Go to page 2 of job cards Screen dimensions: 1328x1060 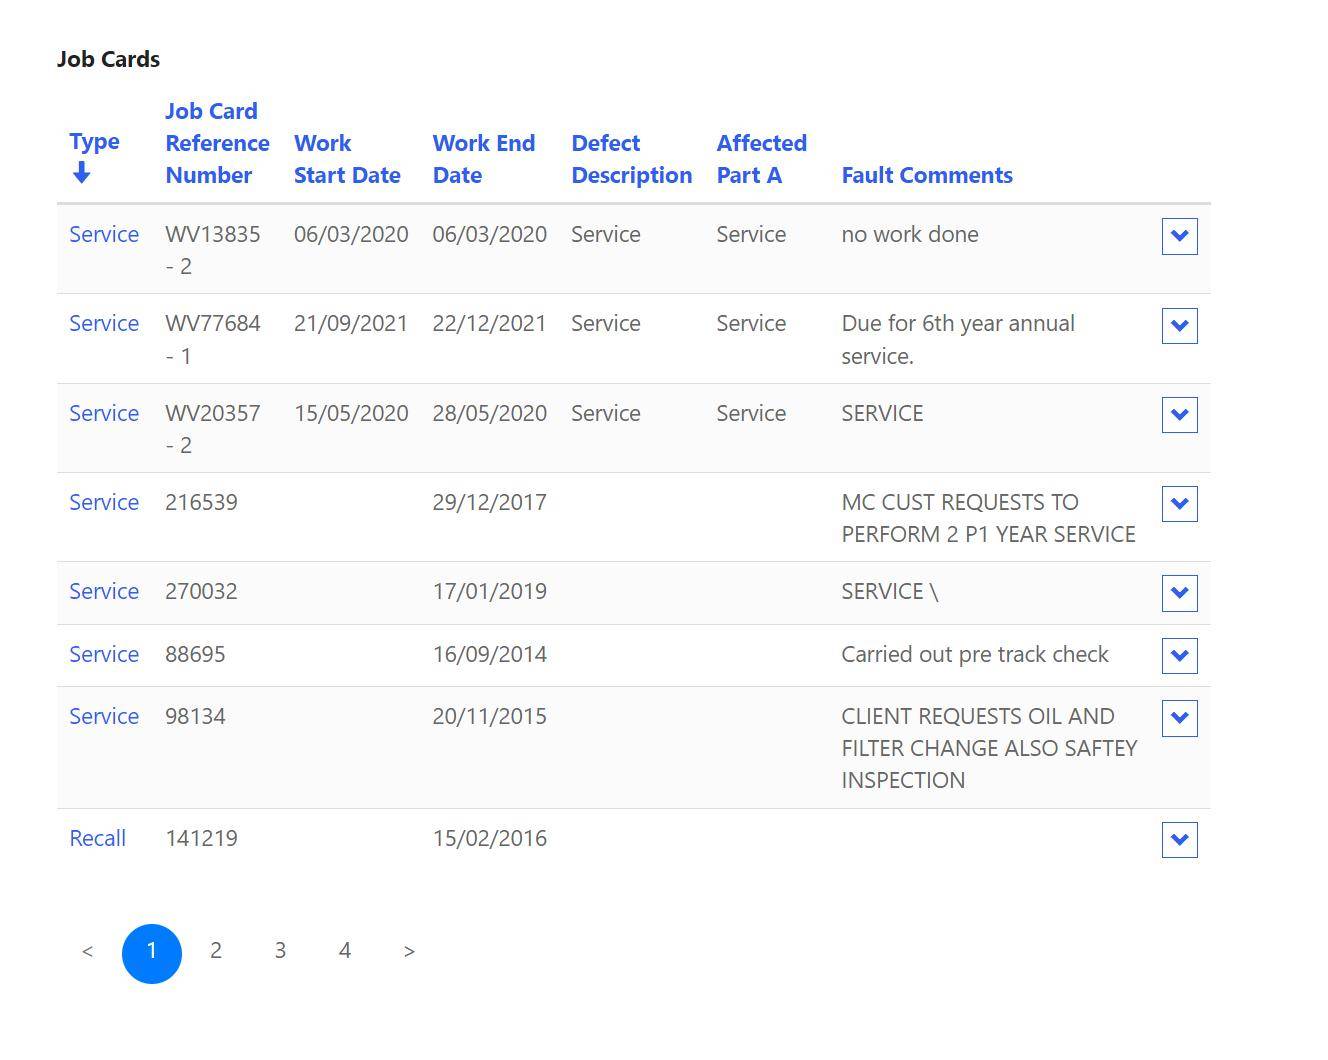[216, 951]
